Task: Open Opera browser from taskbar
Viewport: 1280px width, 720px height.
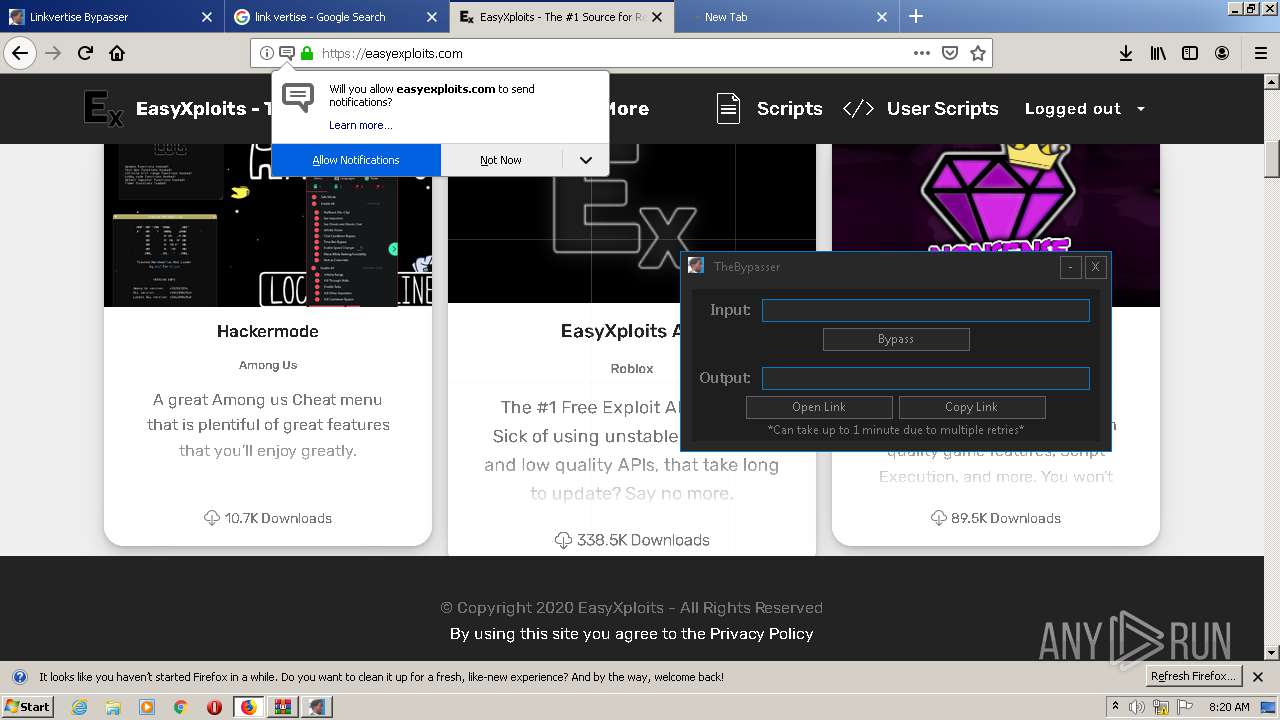Action: pos(214,707)
